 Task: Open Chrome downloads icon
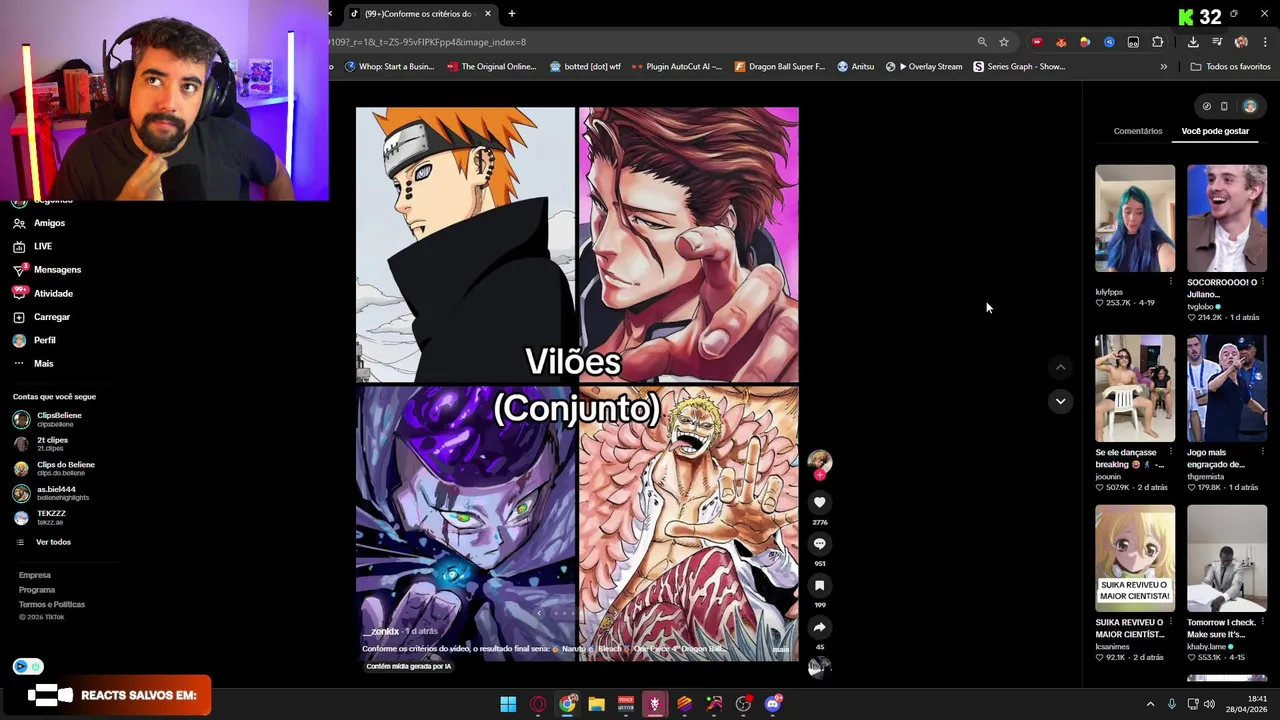pos(1193,42)
